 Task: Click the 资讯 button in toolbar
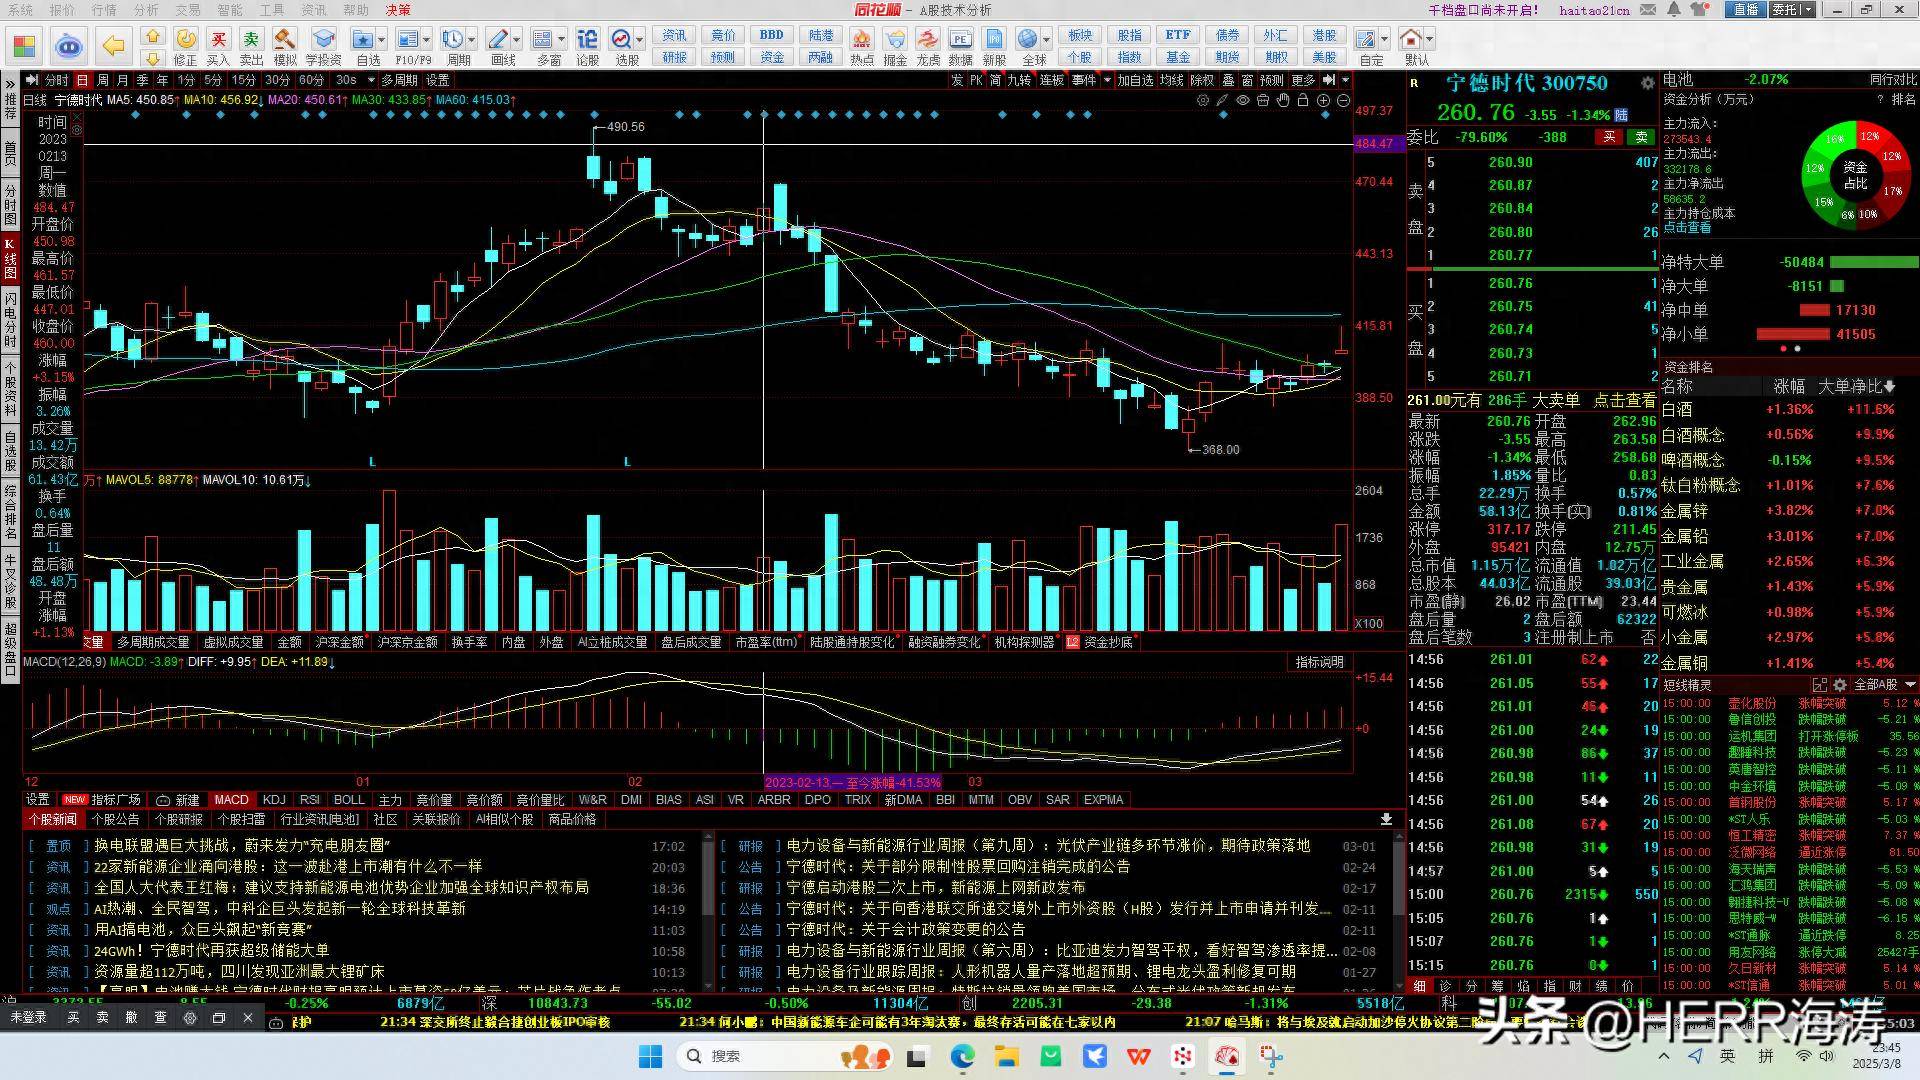(x=674, y=35)
